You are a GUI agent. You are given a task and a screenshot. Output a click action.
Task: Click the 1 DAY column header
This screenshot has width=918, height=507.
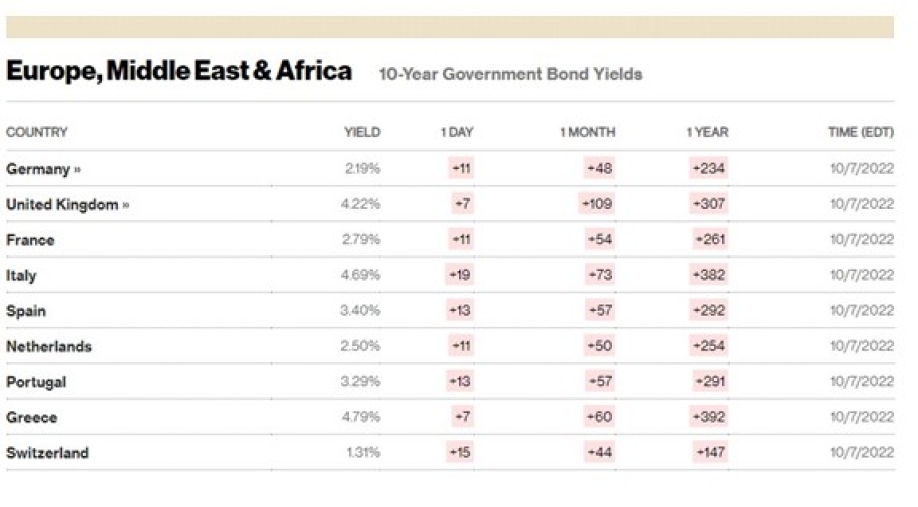(x=457, y=132)
